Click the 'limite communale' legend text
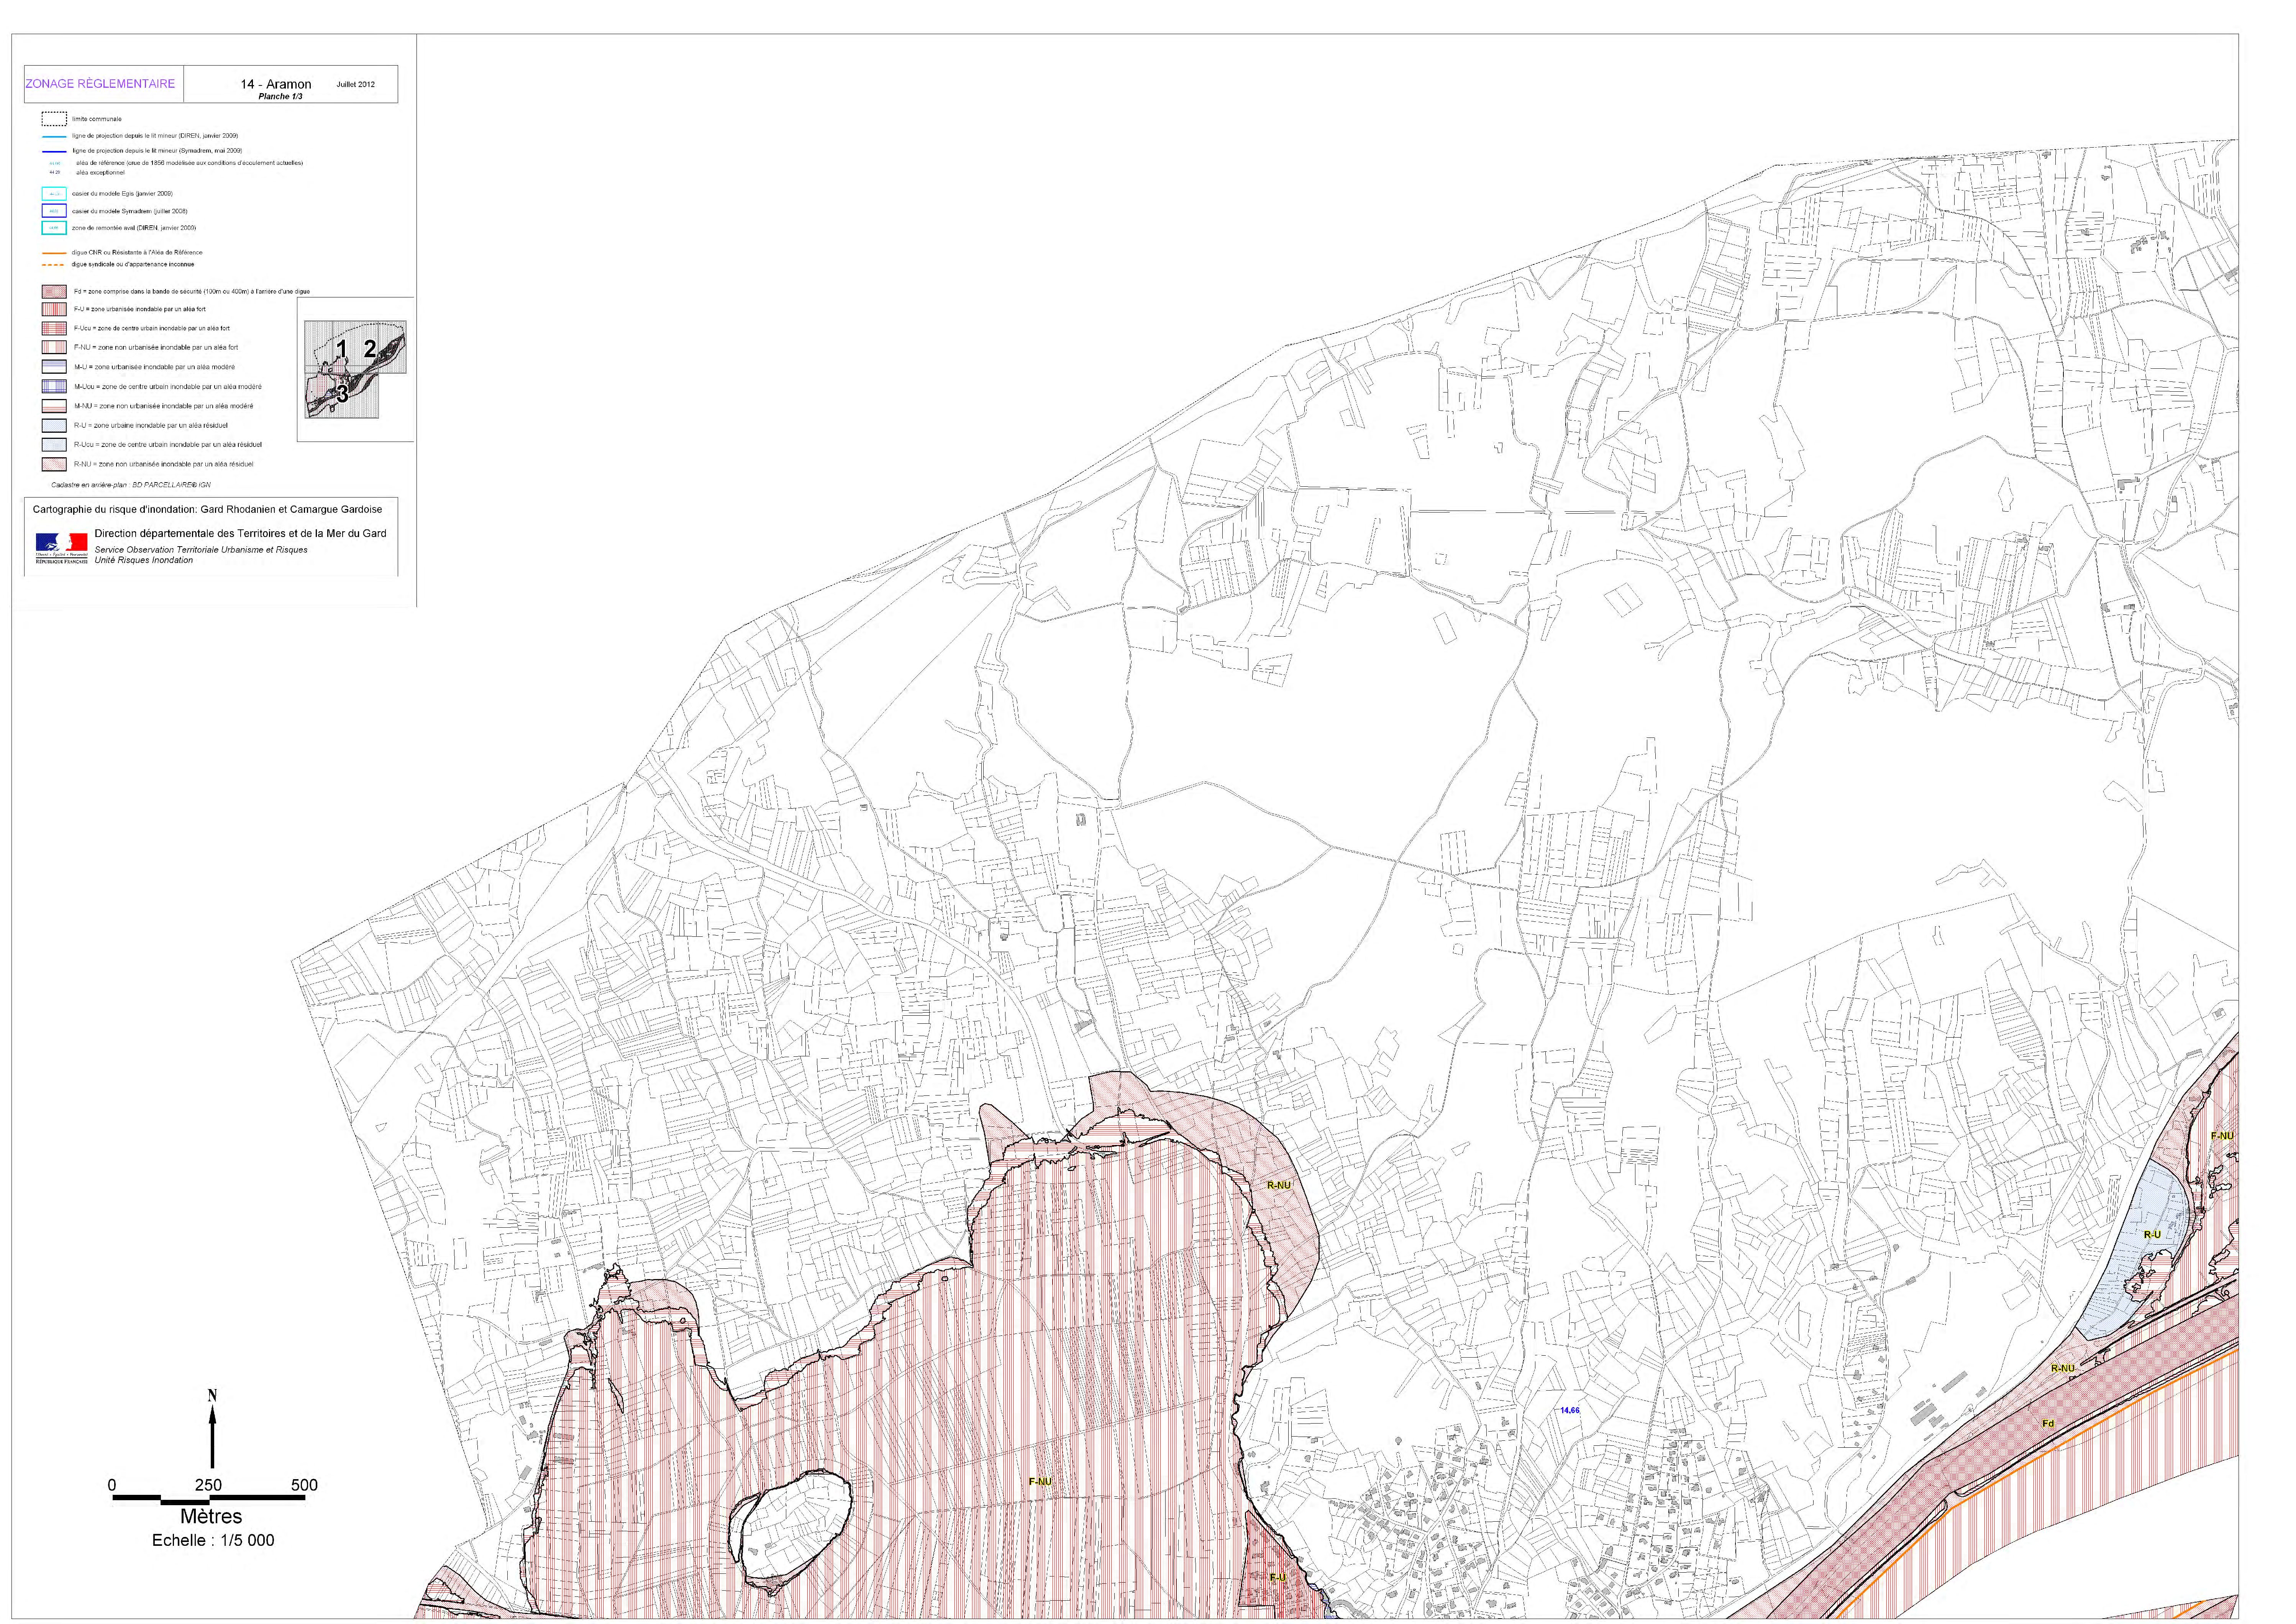The image size is (2296, 1624). point(96,119)
